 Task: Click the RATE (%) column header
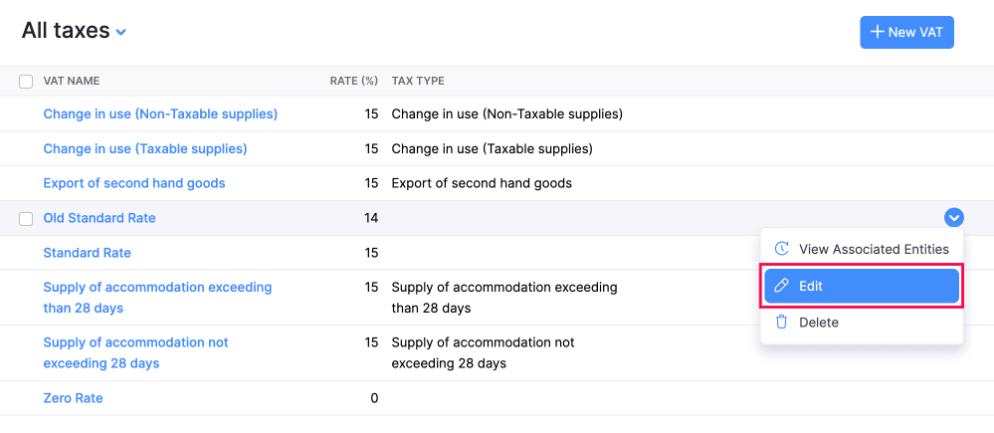pyautogui.click(x=354, y=81)
